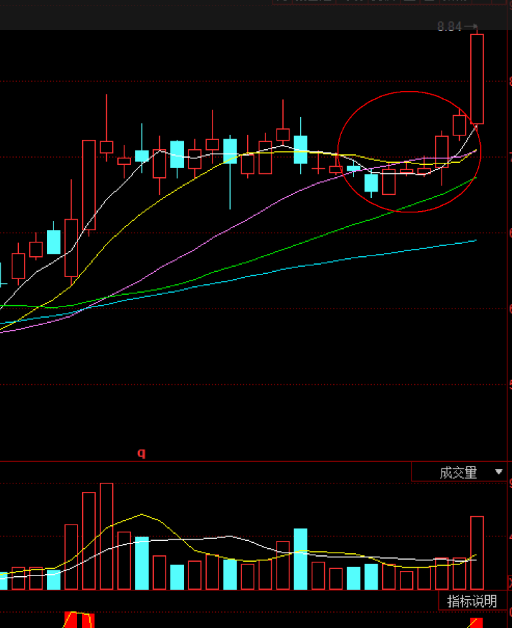Click the tallest red volume bar

(107, 536)
